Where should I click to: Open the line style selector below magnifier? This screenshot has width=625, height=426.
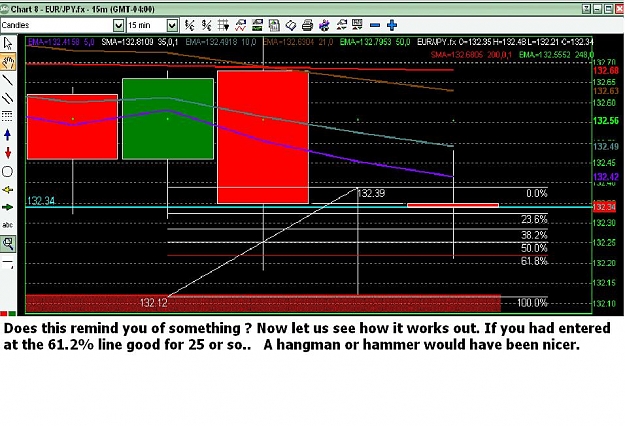coord(8,263)
